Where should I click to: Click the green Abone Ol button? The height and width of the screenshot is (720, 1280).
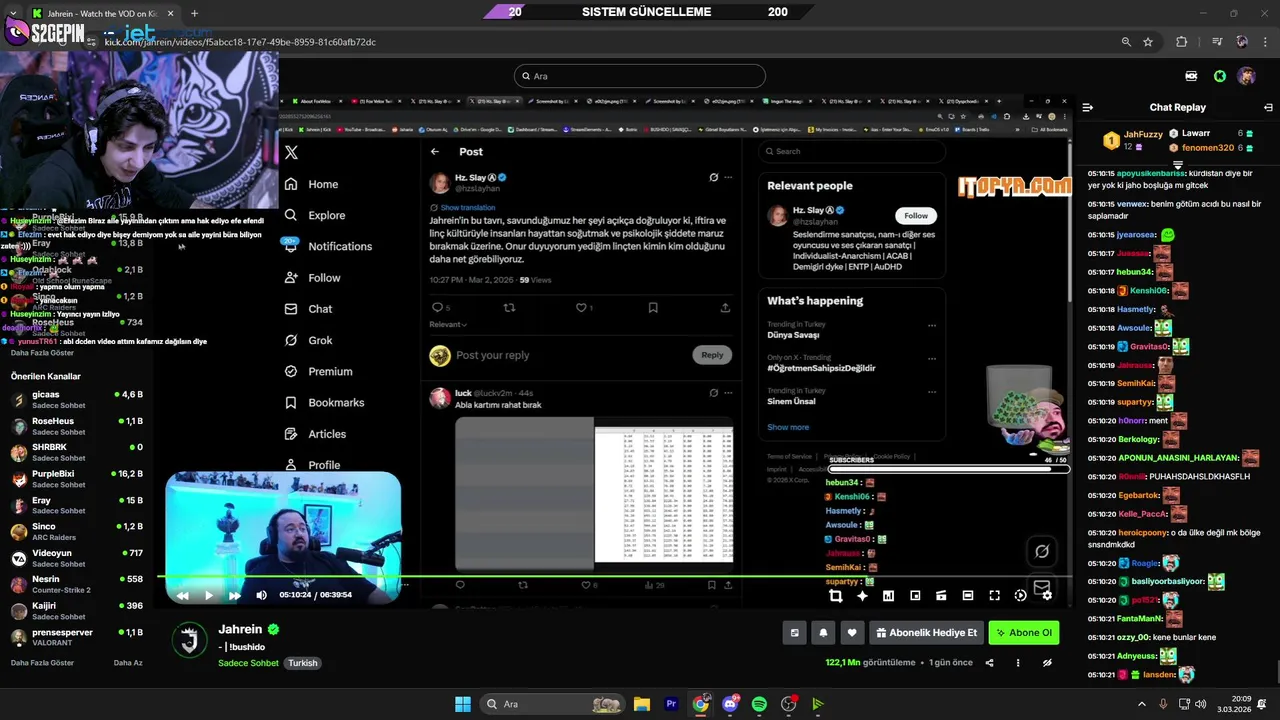point(1023,633)
